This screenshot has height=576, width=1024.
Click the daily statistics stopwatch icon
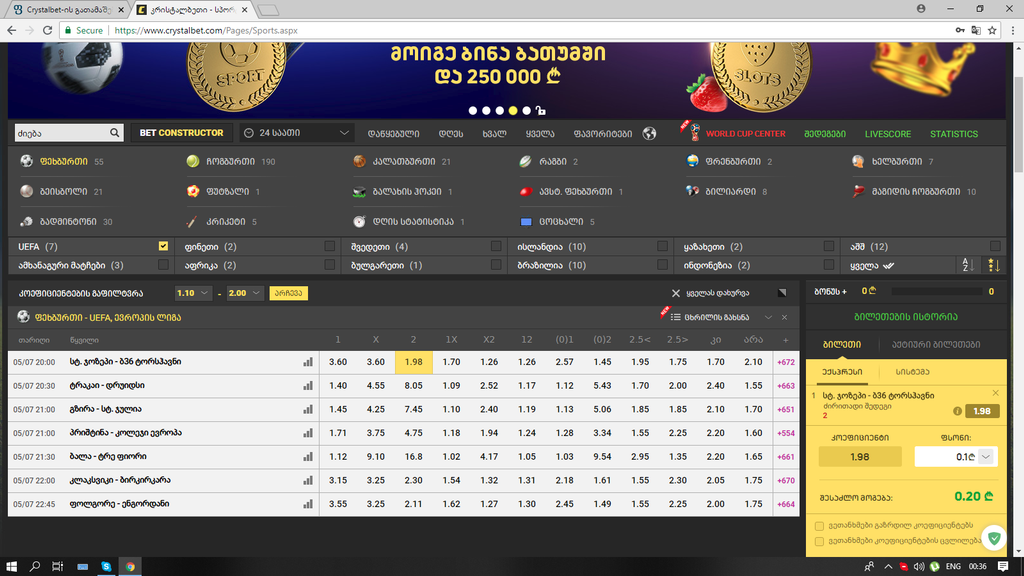[x=359, y=221]
